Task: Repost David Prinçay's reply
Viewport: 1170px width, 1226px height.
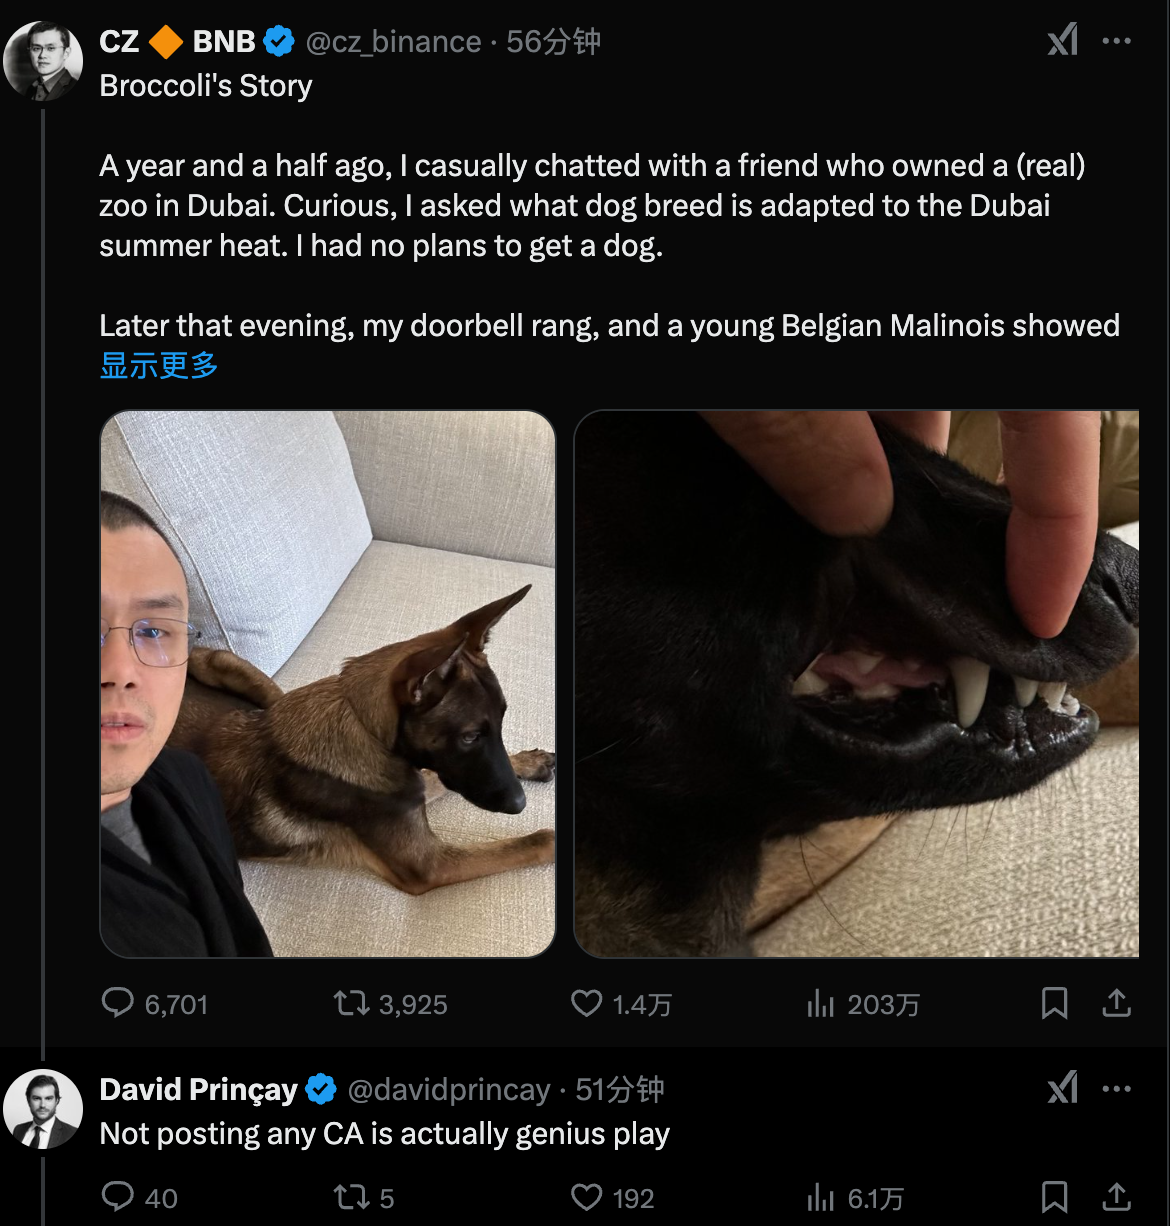Action: click(x=352, y=1197)
